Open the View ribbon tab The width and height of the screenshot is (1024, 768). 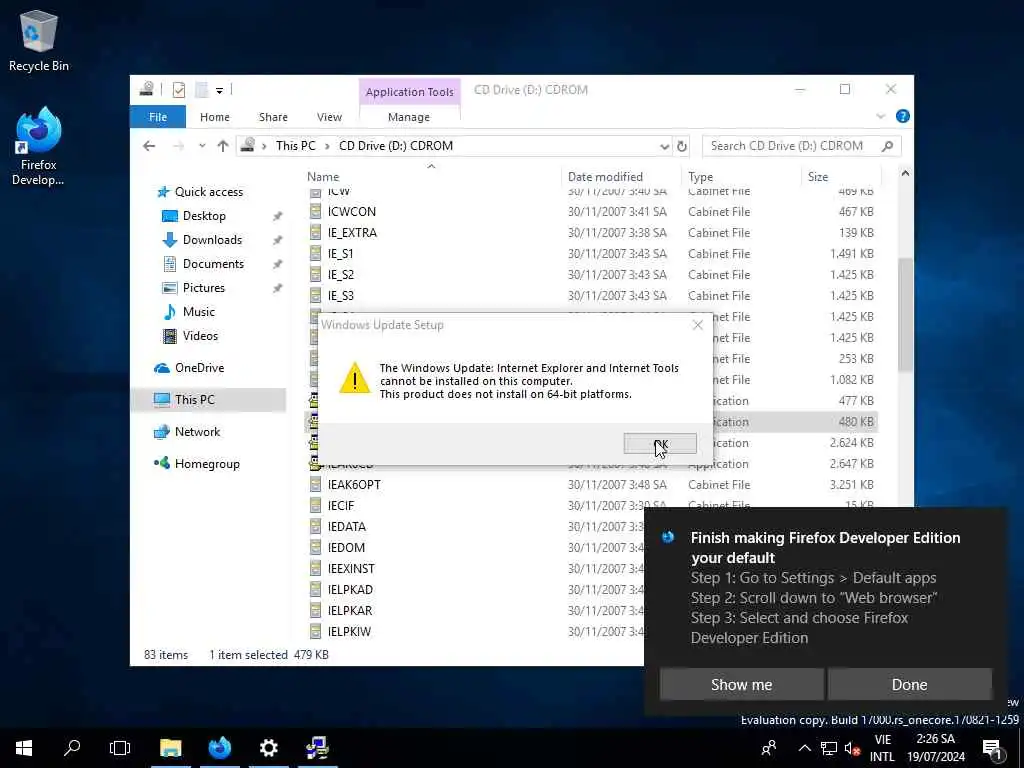coord(329,117)
